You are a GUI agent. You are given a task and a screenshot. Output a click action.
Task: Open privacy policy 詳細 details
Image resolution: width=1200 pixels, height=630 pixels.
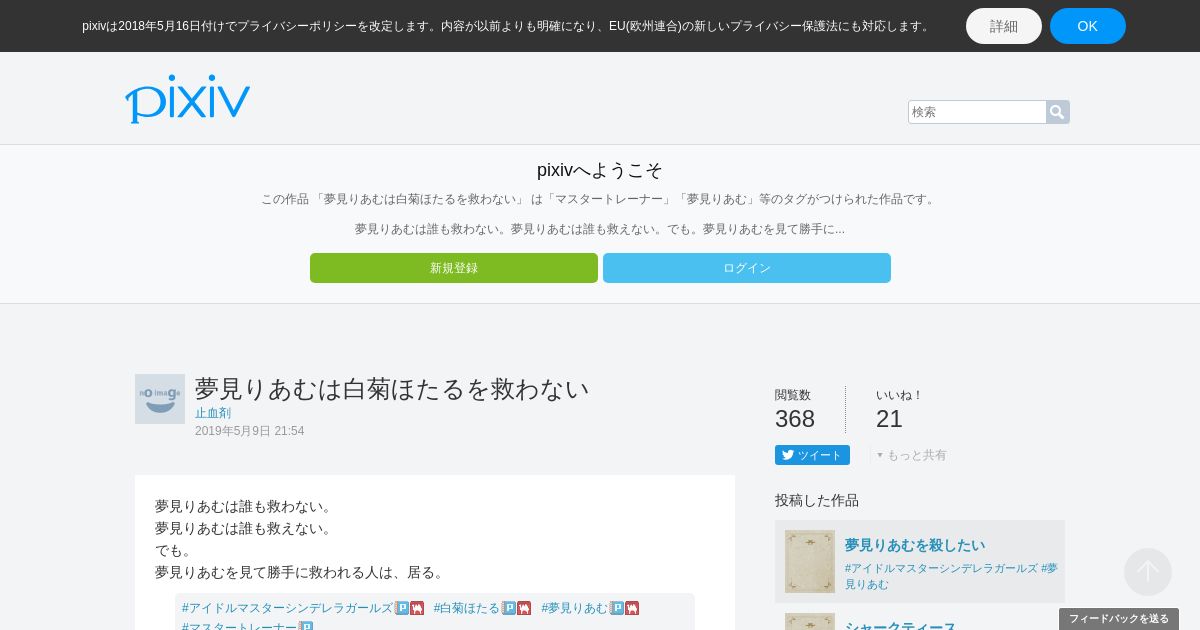pyautogui.click(x=1004, y=26)
